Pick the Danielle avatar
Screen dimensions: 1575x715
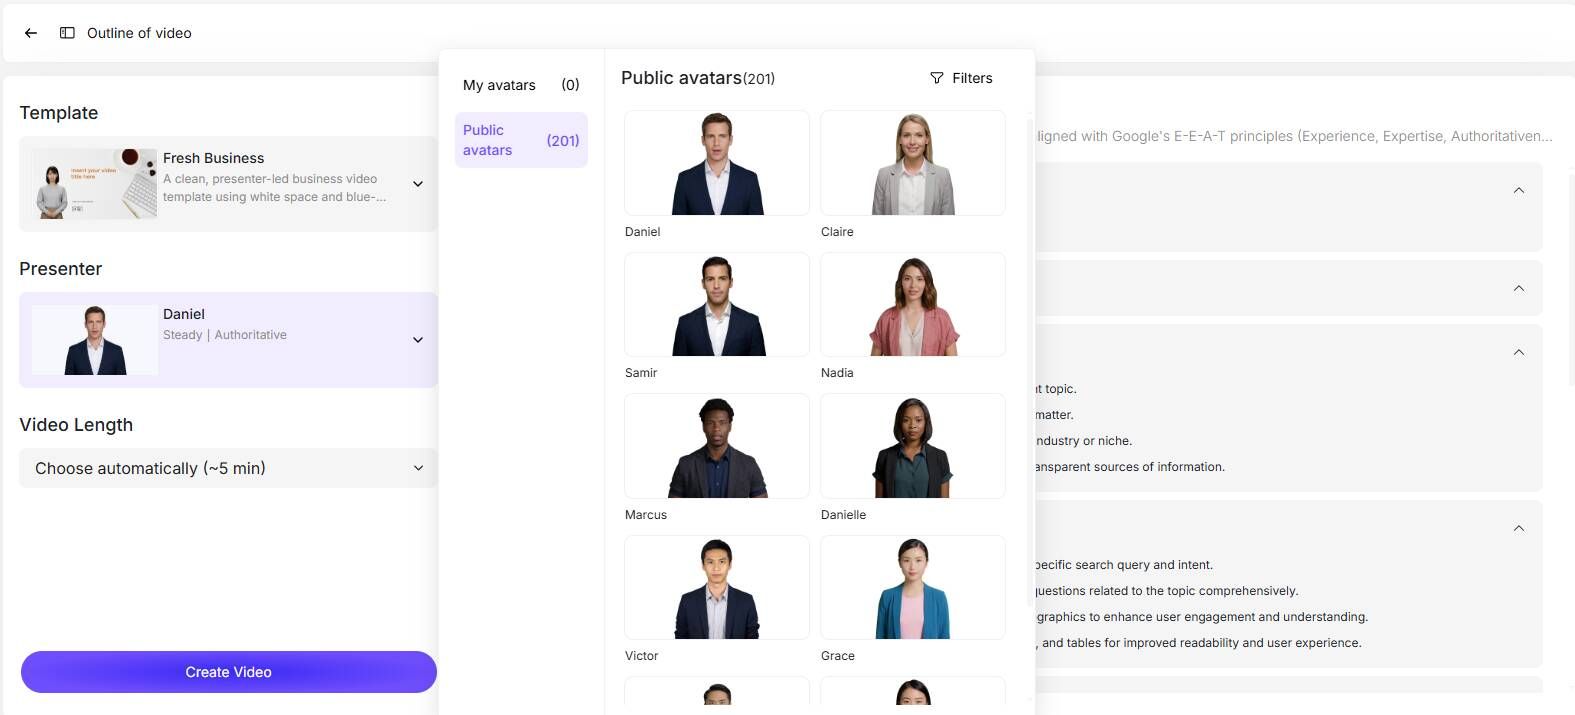point(912,446)
